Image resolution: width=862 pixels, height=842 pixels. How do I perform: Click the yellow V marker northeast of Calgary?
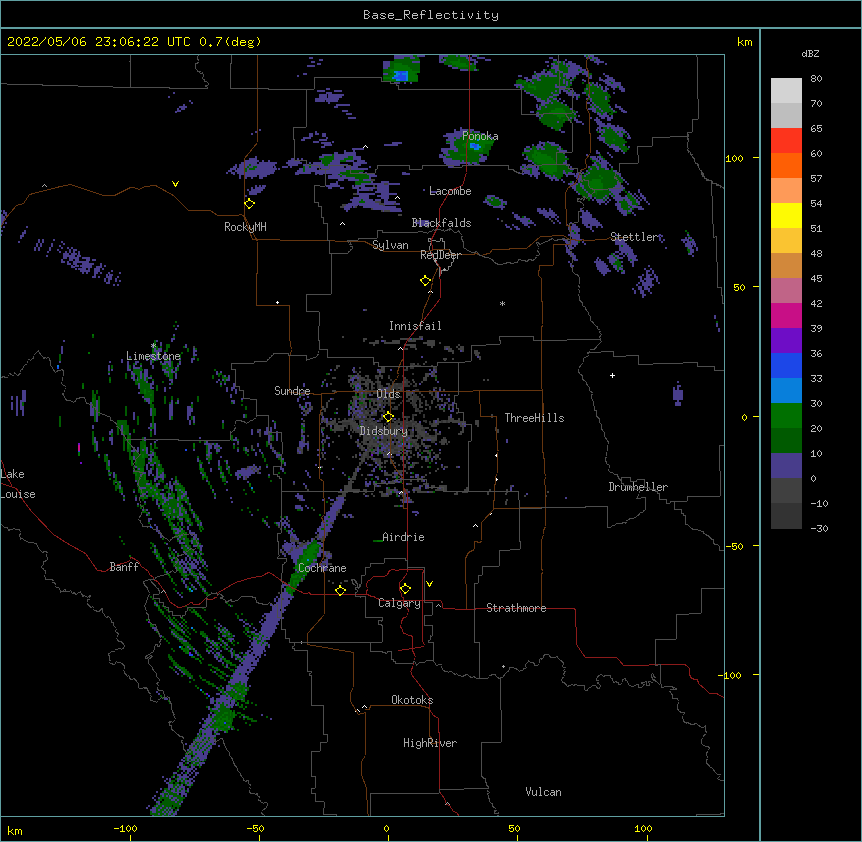pyautogui.click(x=429, y=584)
